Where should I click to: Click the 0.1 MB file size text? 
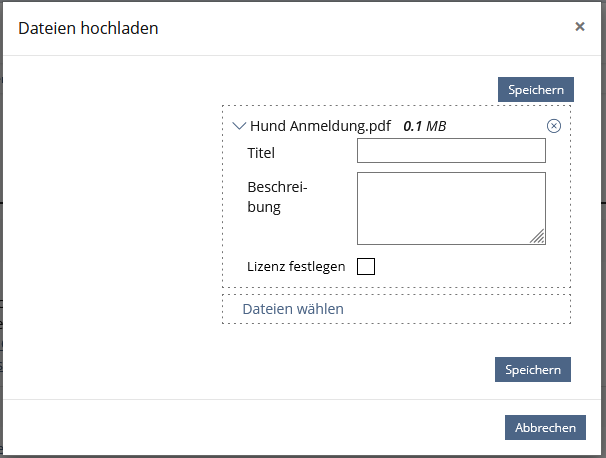click(424, 126)
